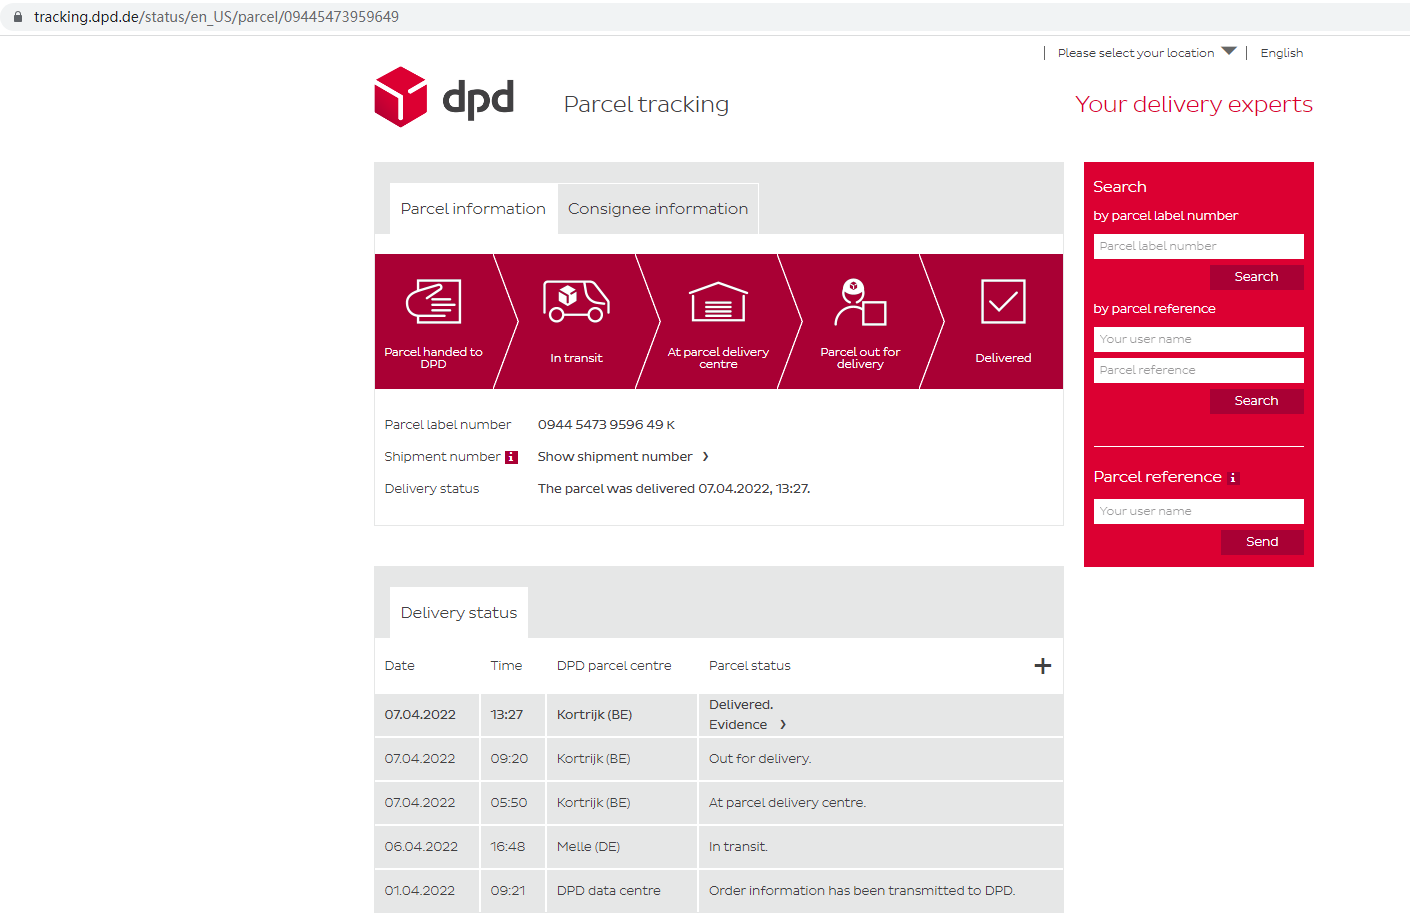Viewport: 1410px width, 917px height.
Task: Select the Parcel information tab
Action: (473, 209)
